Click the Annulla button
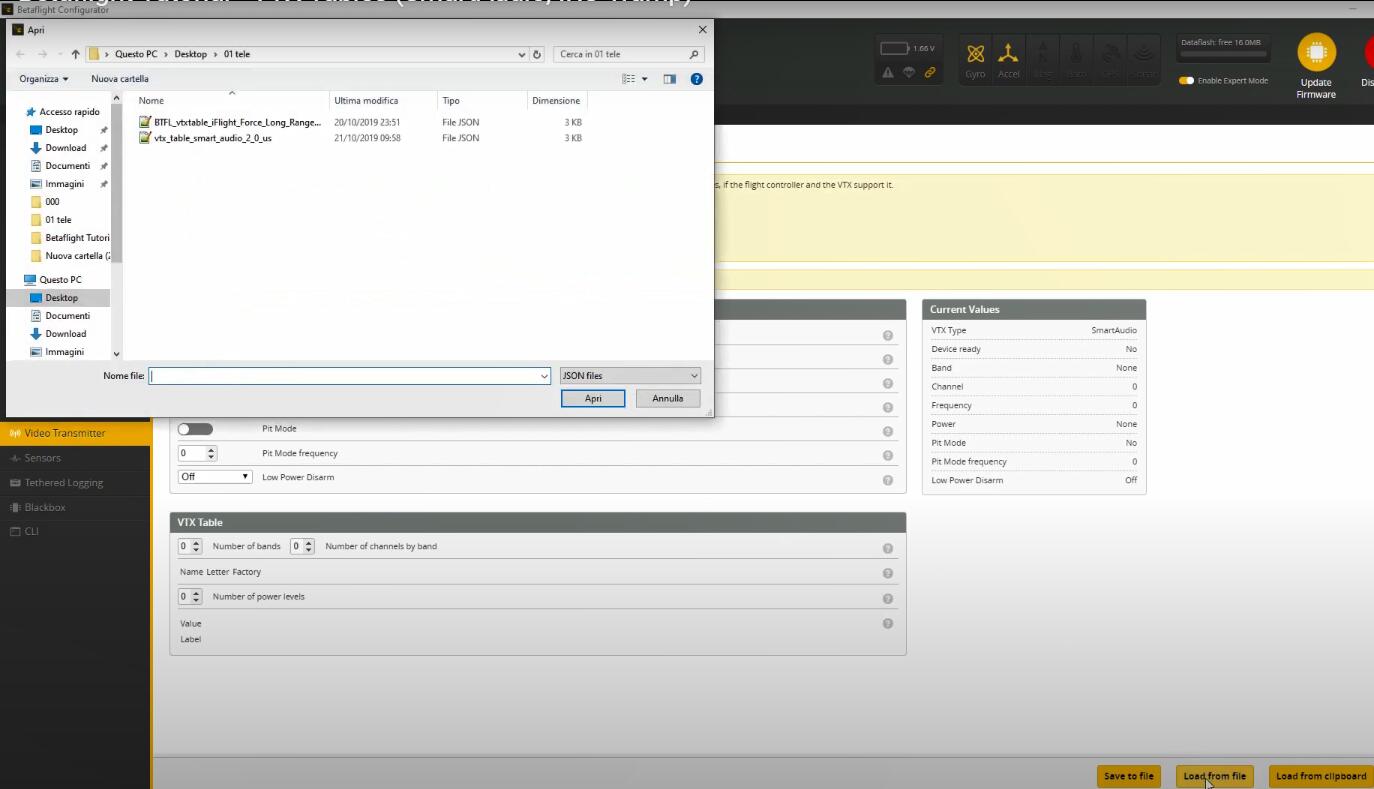The height and width of the screenshot is (789, 1374). pyautogui.click(x=667, y=398)
